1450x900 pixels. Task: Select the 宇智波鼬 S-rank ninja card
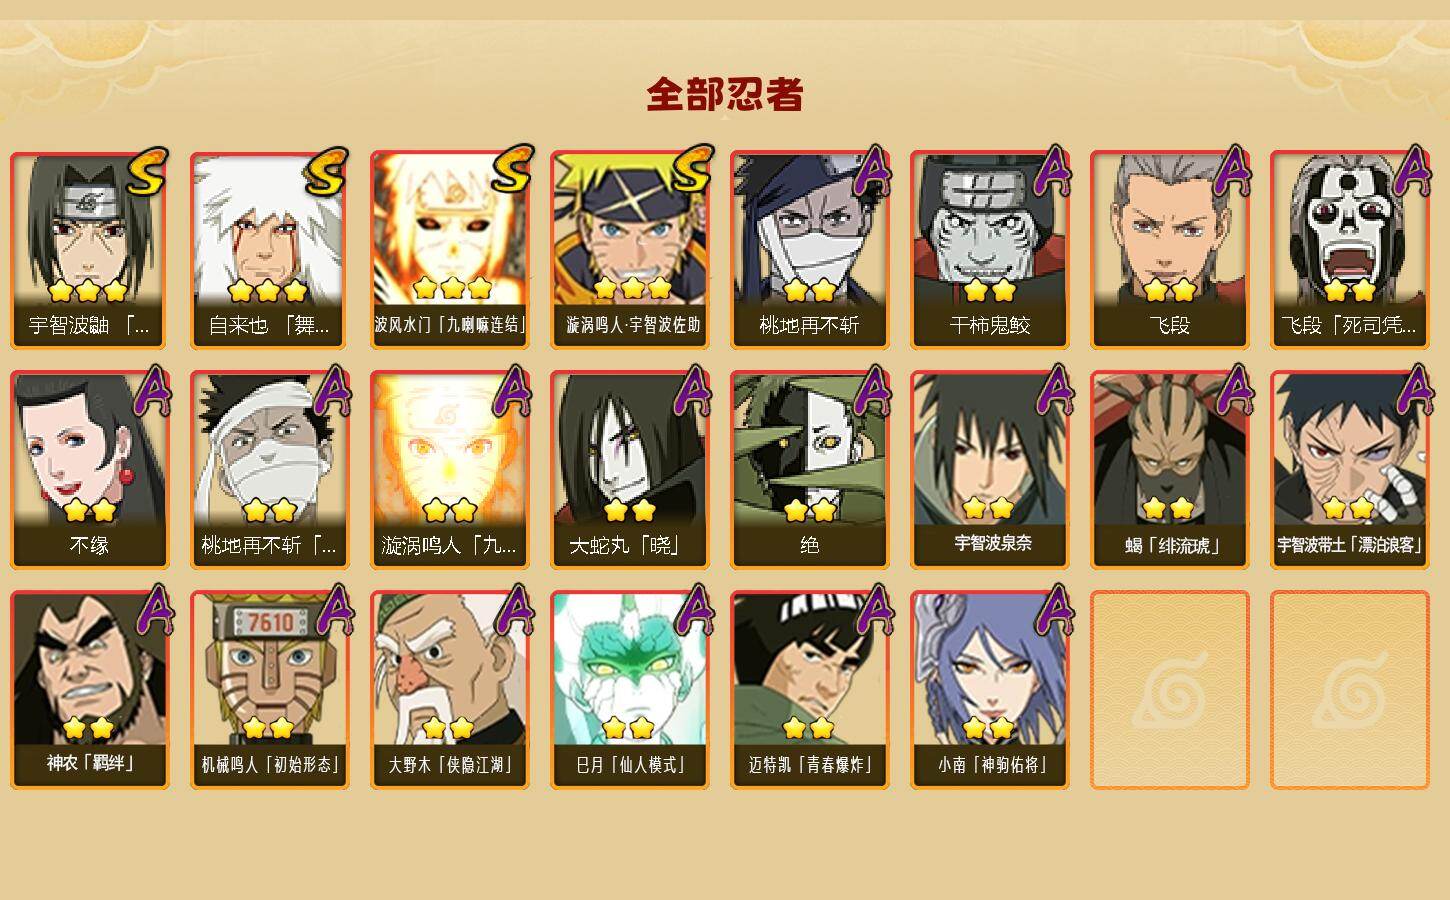pos(90,250)
